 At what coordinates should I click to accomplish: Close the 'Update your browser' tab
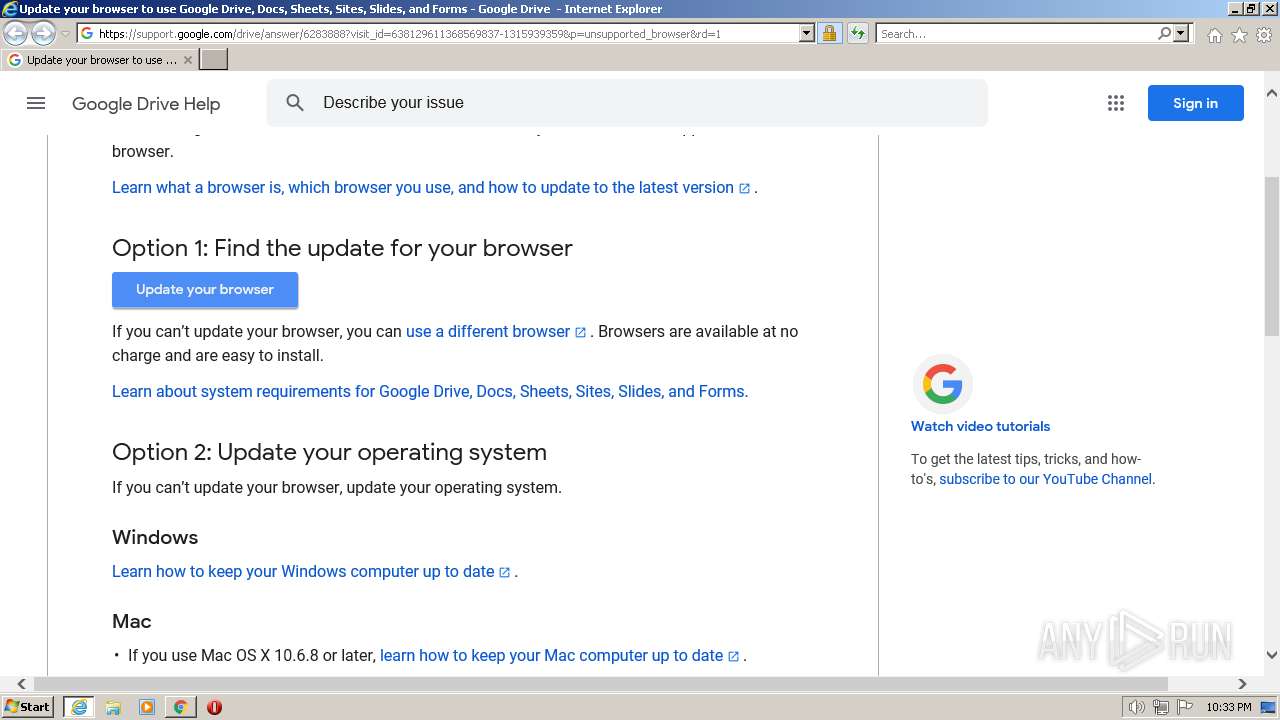(x=188, y=60)
